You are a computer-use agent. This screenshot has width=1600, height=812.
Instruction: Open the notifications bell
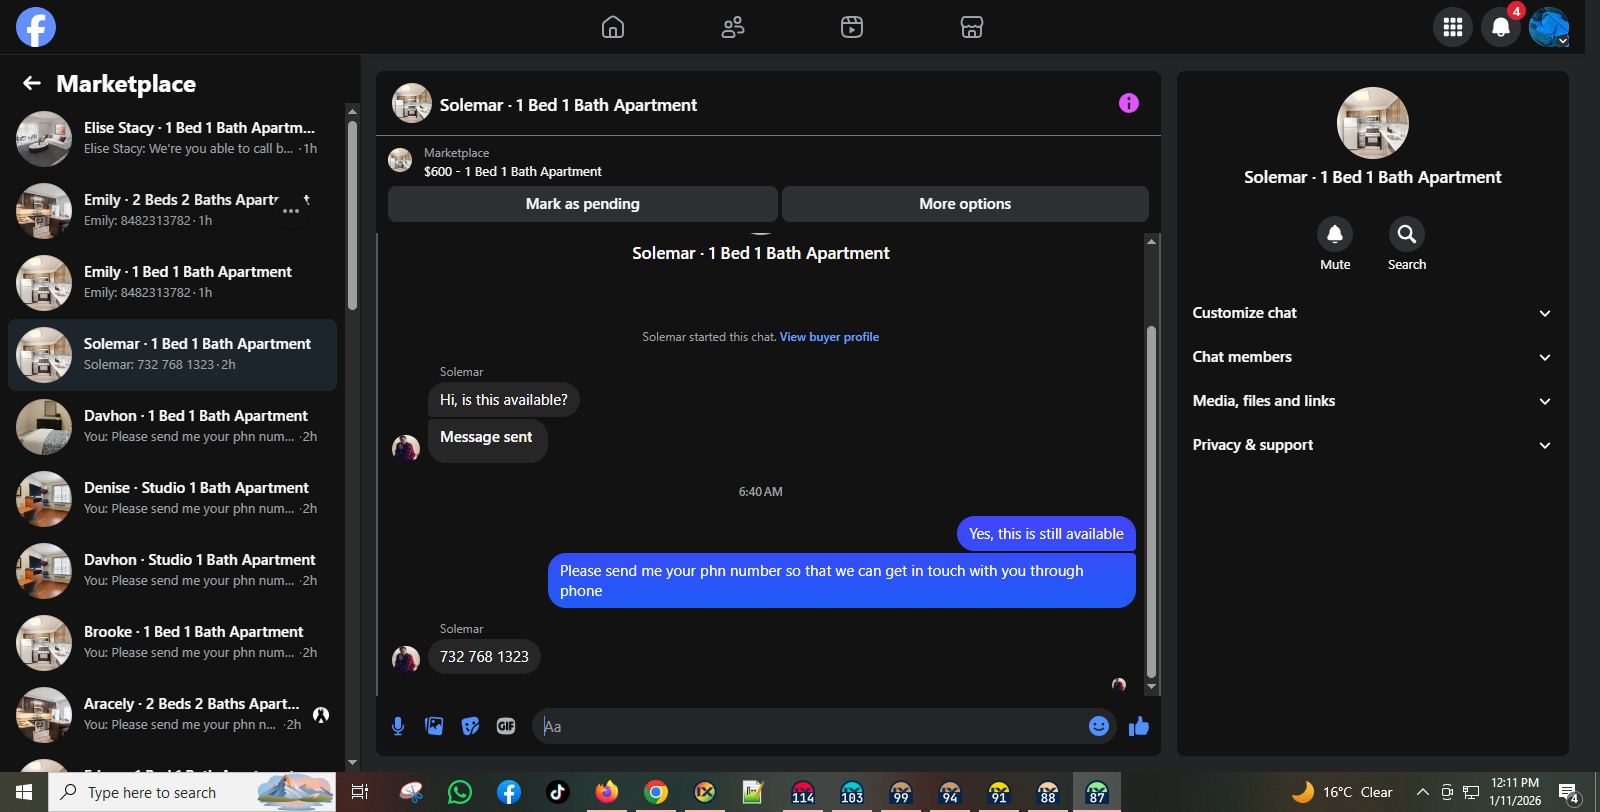tap(1501, 27)
